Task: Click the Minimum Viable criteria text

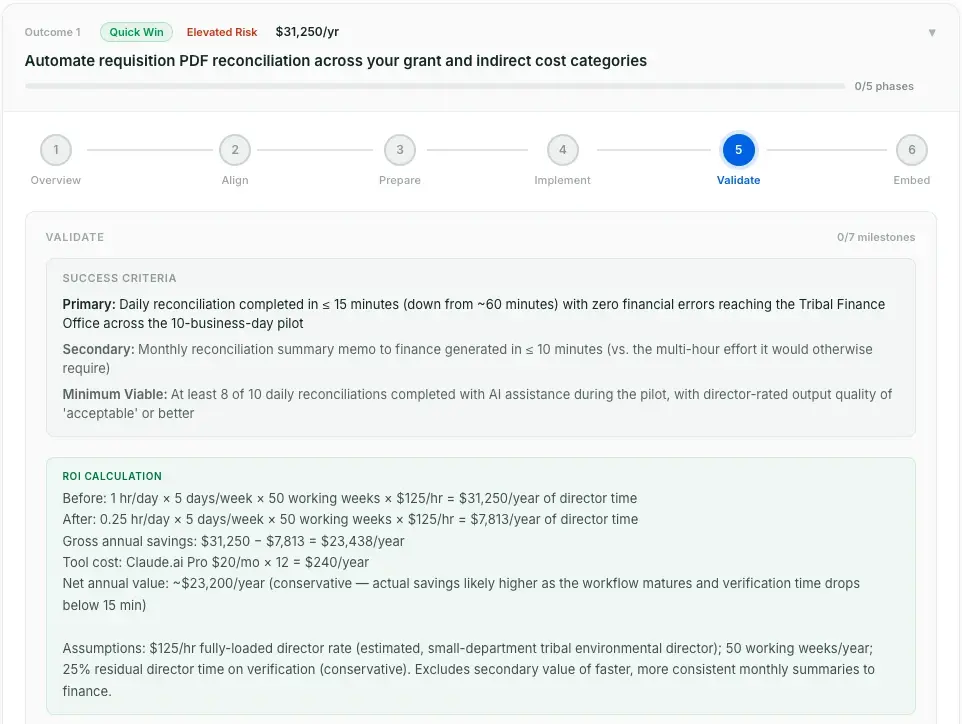Action: tap(480, 403)
